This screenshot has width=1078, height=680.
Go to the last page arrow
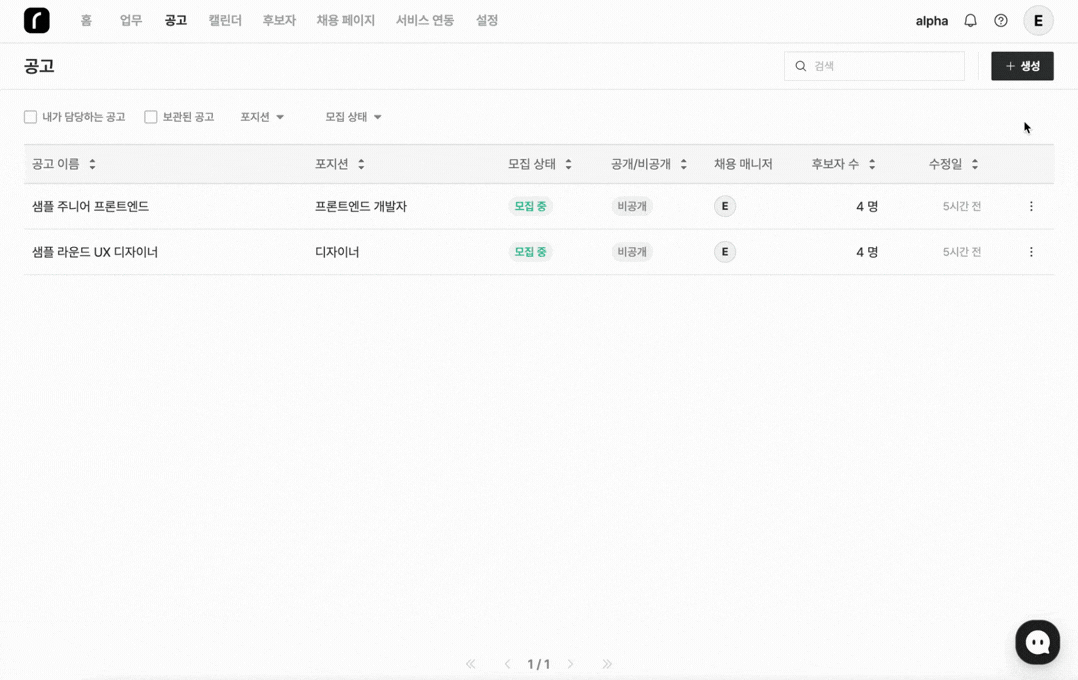click(607, 664)
